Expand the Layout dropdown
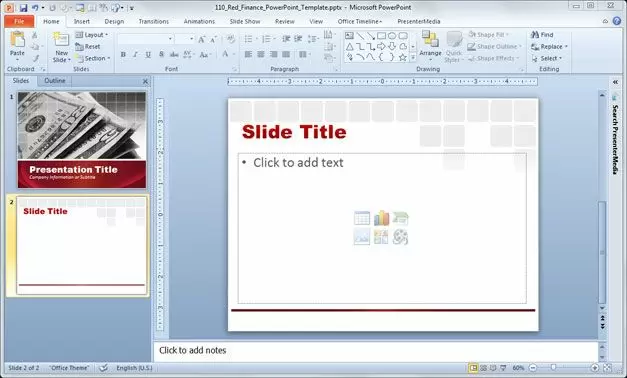Image resolution: width=627 pixels, height=378 pixels. click(92, 35)
